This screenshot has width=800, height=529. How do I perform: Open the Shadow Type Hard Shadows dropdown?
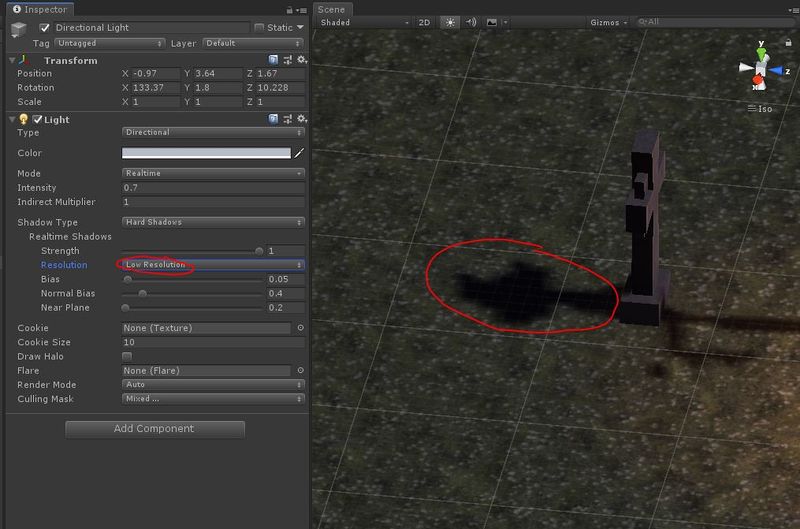(213, 222)
